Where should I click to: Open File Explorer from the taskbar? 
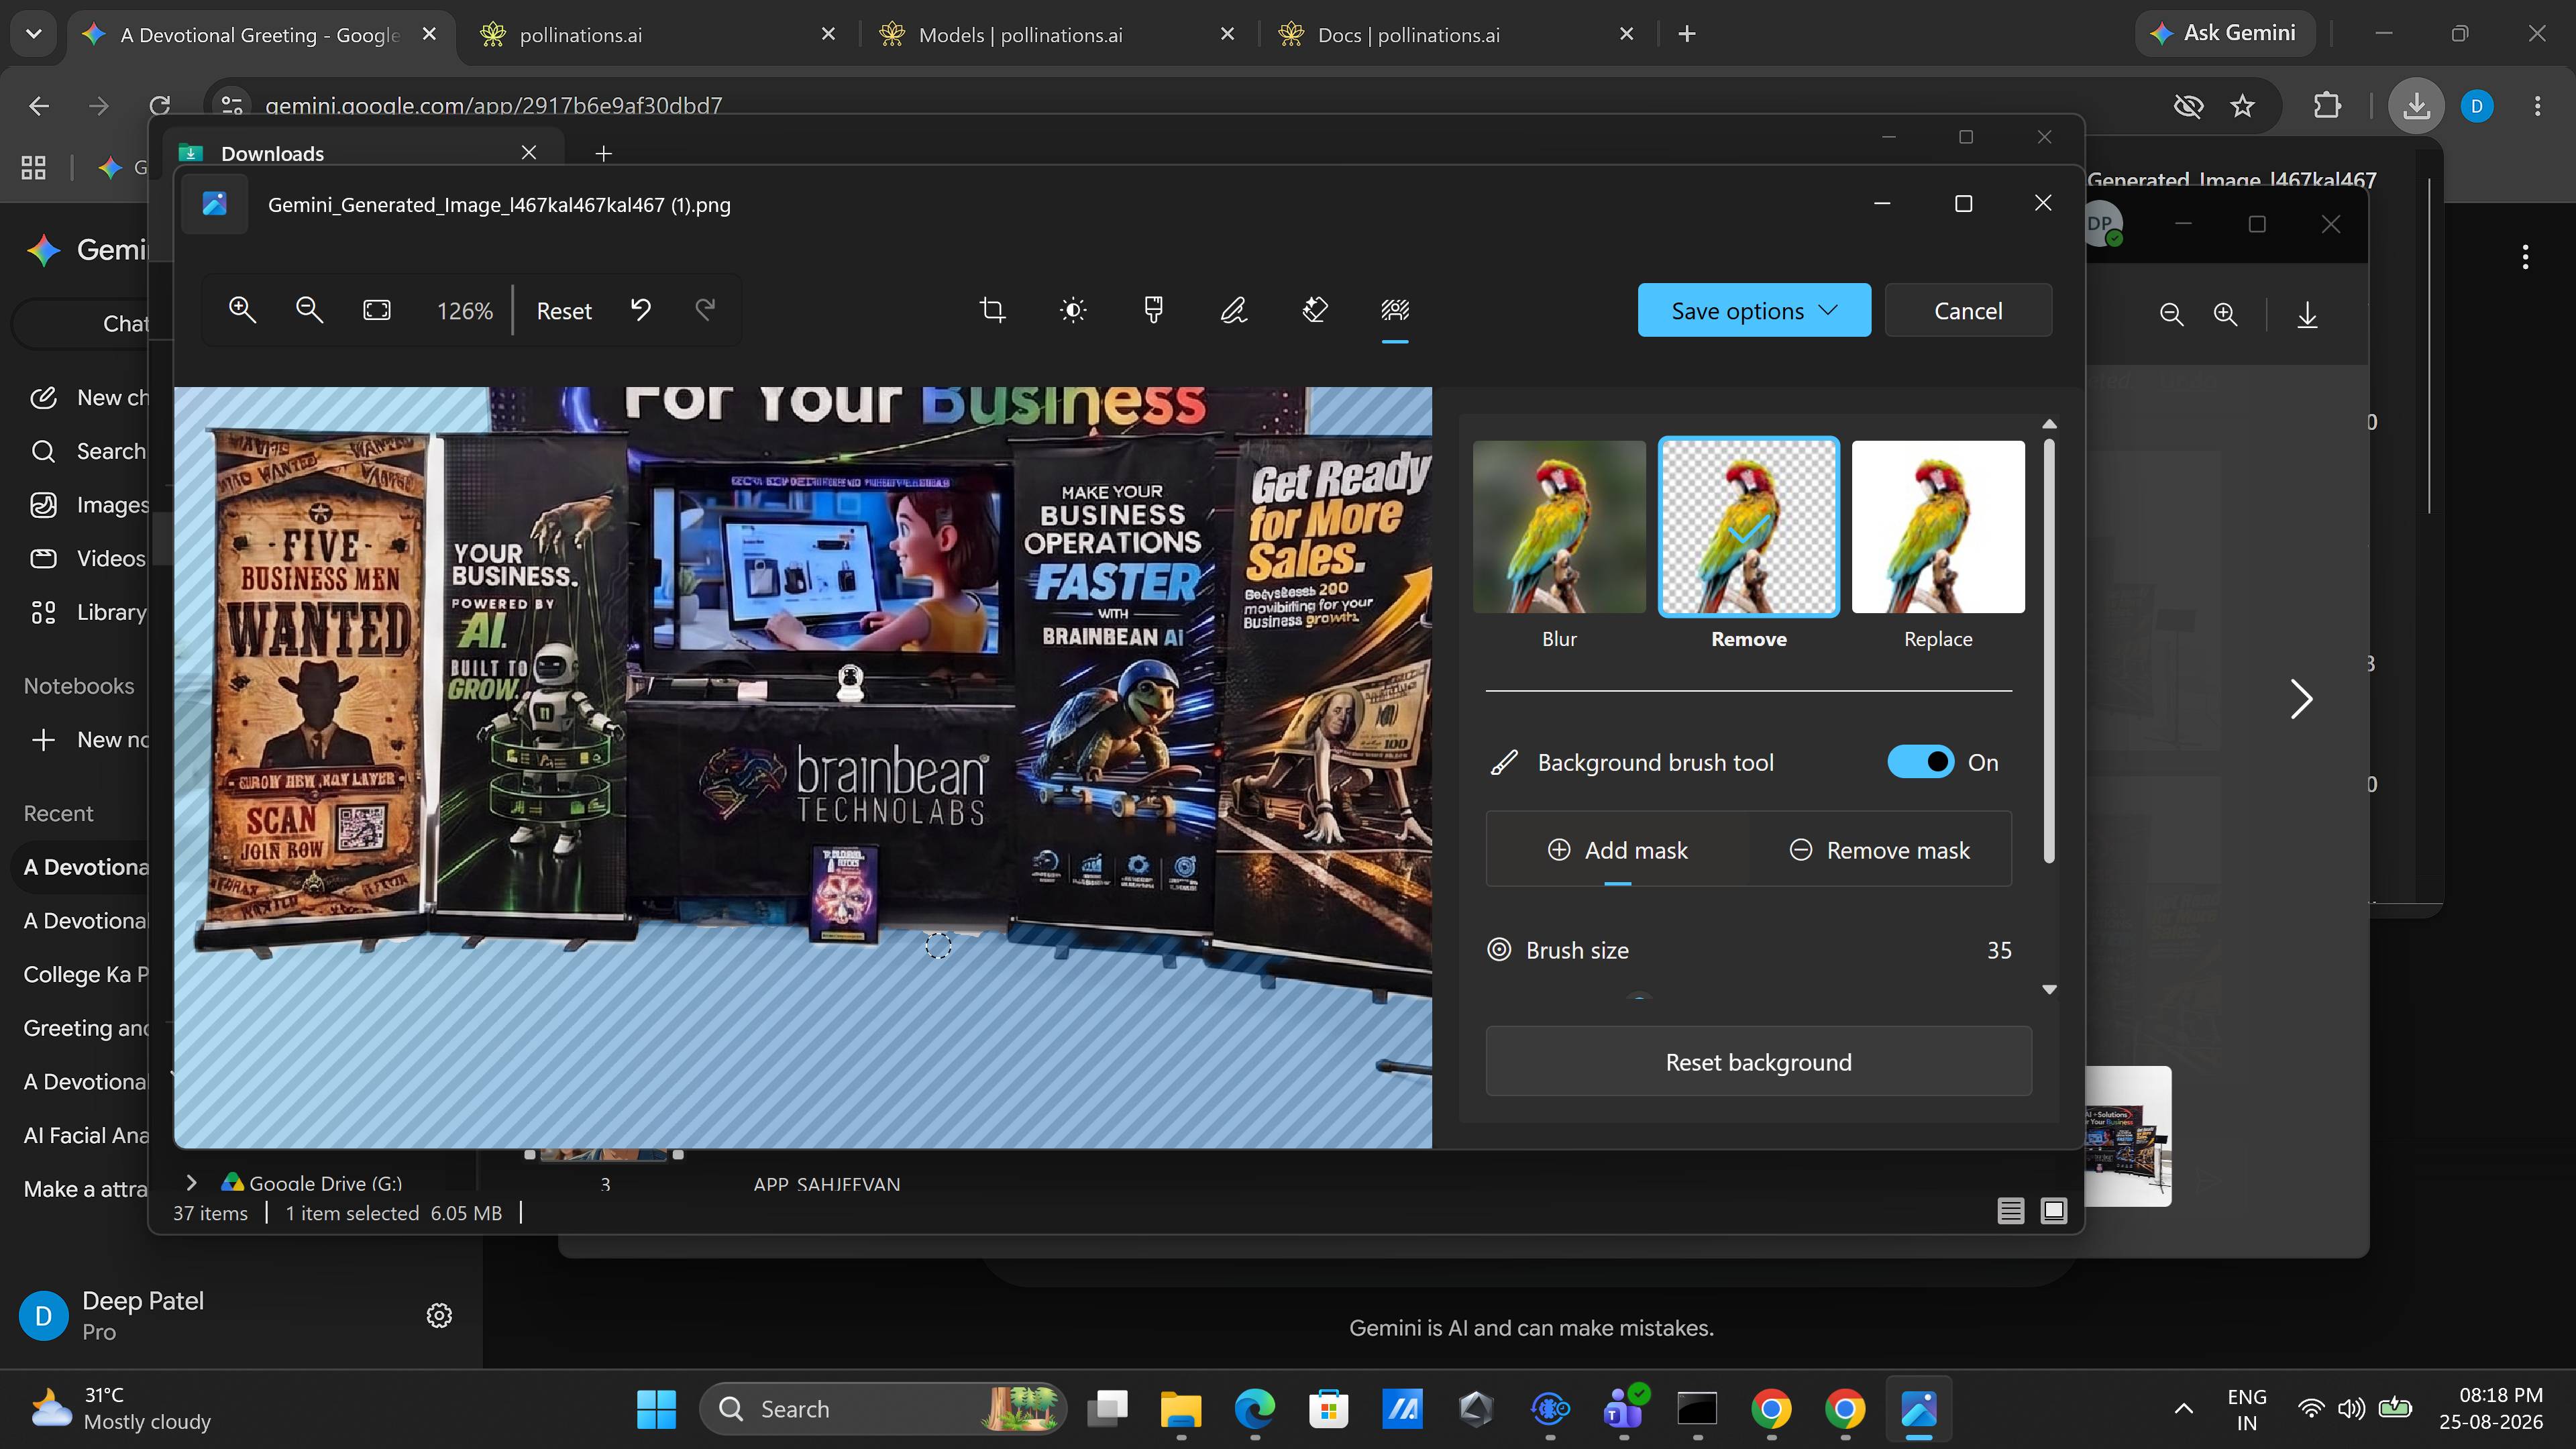(x=1181, y=1408)
